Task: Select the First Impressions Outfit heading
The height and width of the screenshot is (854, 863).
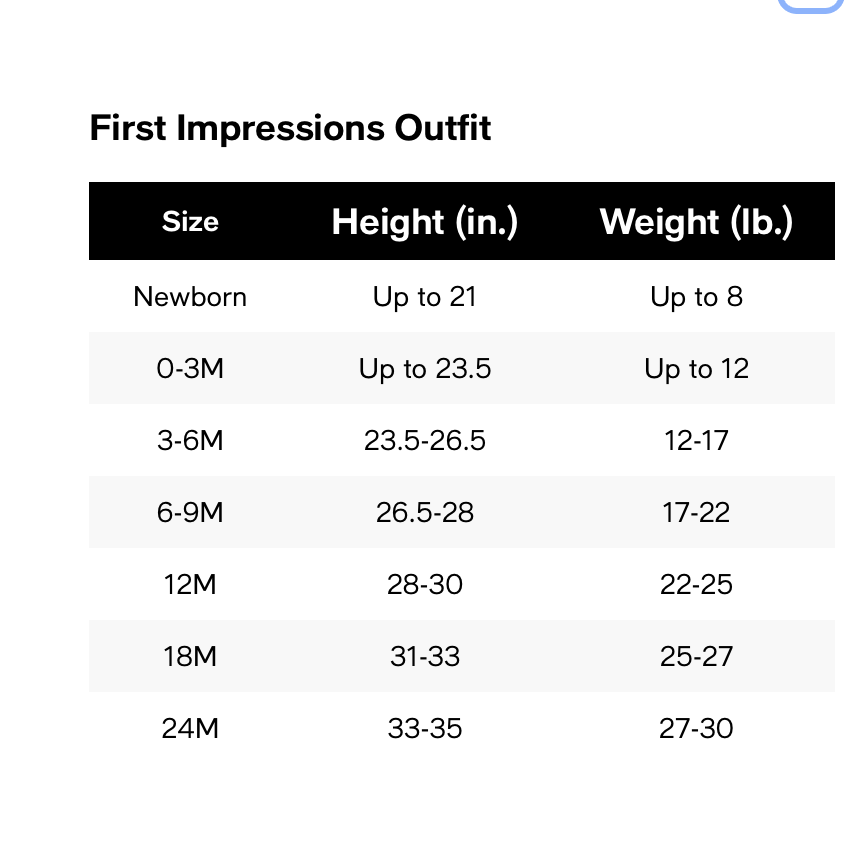Action: [290, 128]
